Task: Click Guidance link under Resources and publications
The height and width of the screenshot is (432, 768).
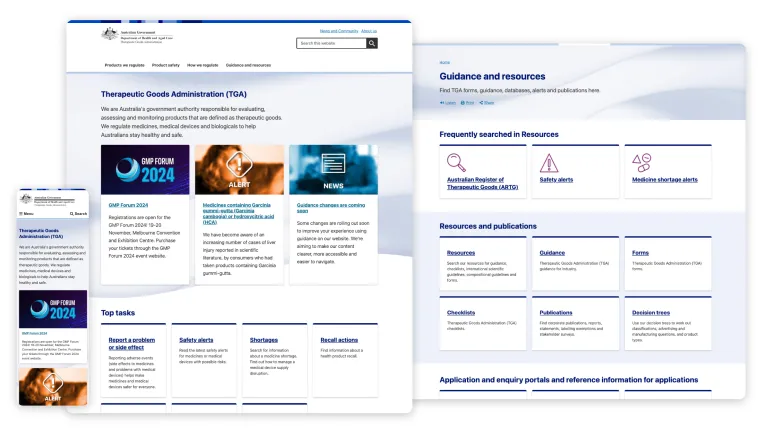Action: tap(552, 253)
